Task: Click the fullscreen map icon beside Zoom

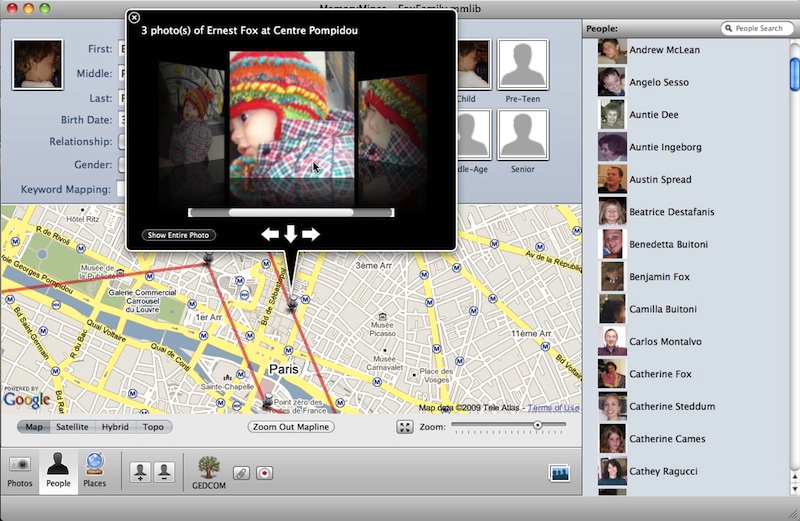Action: [x=404, y=427]
